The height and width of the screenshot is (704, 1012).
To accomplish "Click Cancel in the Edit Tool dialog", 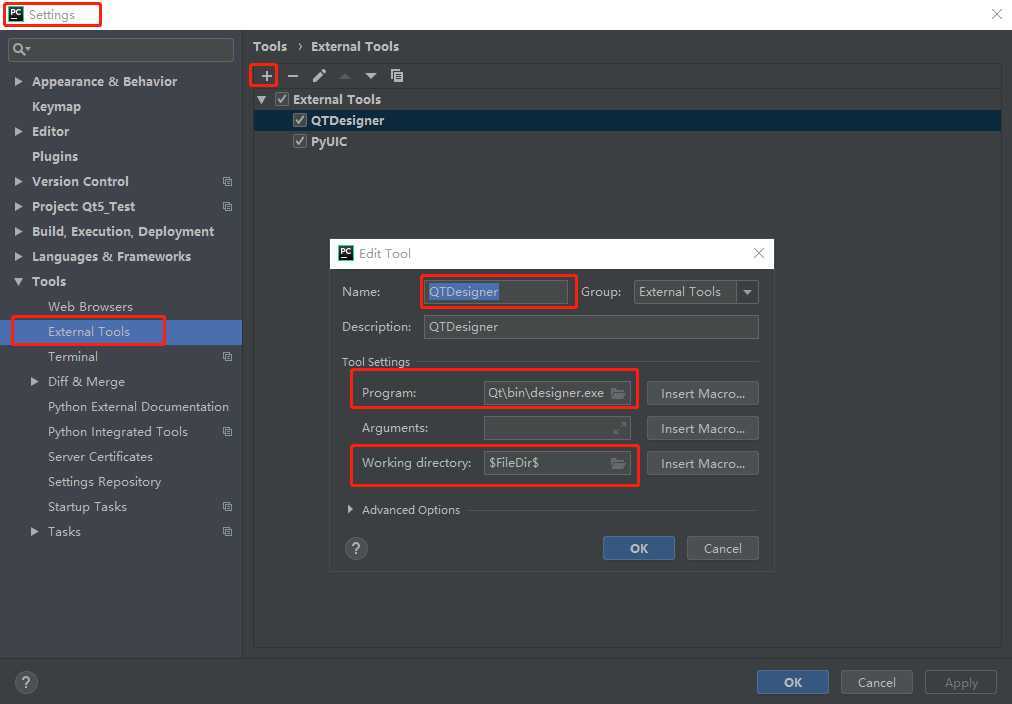I will click(x=723, y=548).
